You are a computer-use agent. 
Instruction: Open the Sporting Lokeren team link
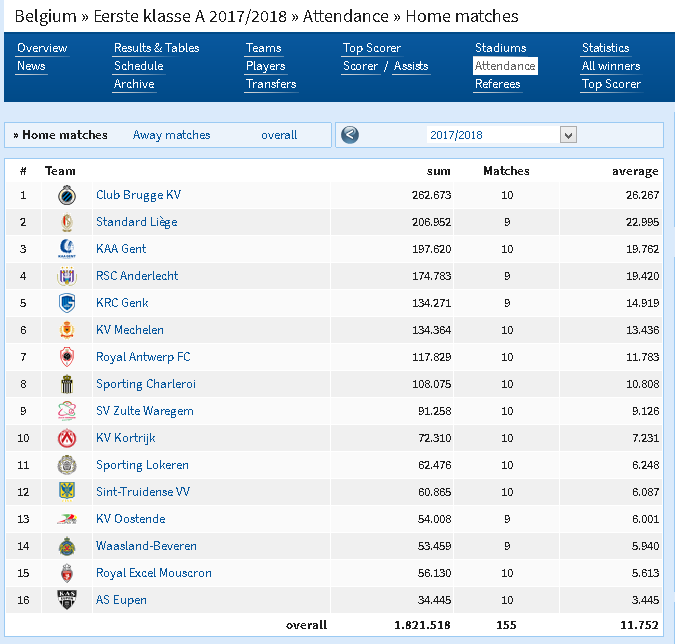(x=142, y=465)
